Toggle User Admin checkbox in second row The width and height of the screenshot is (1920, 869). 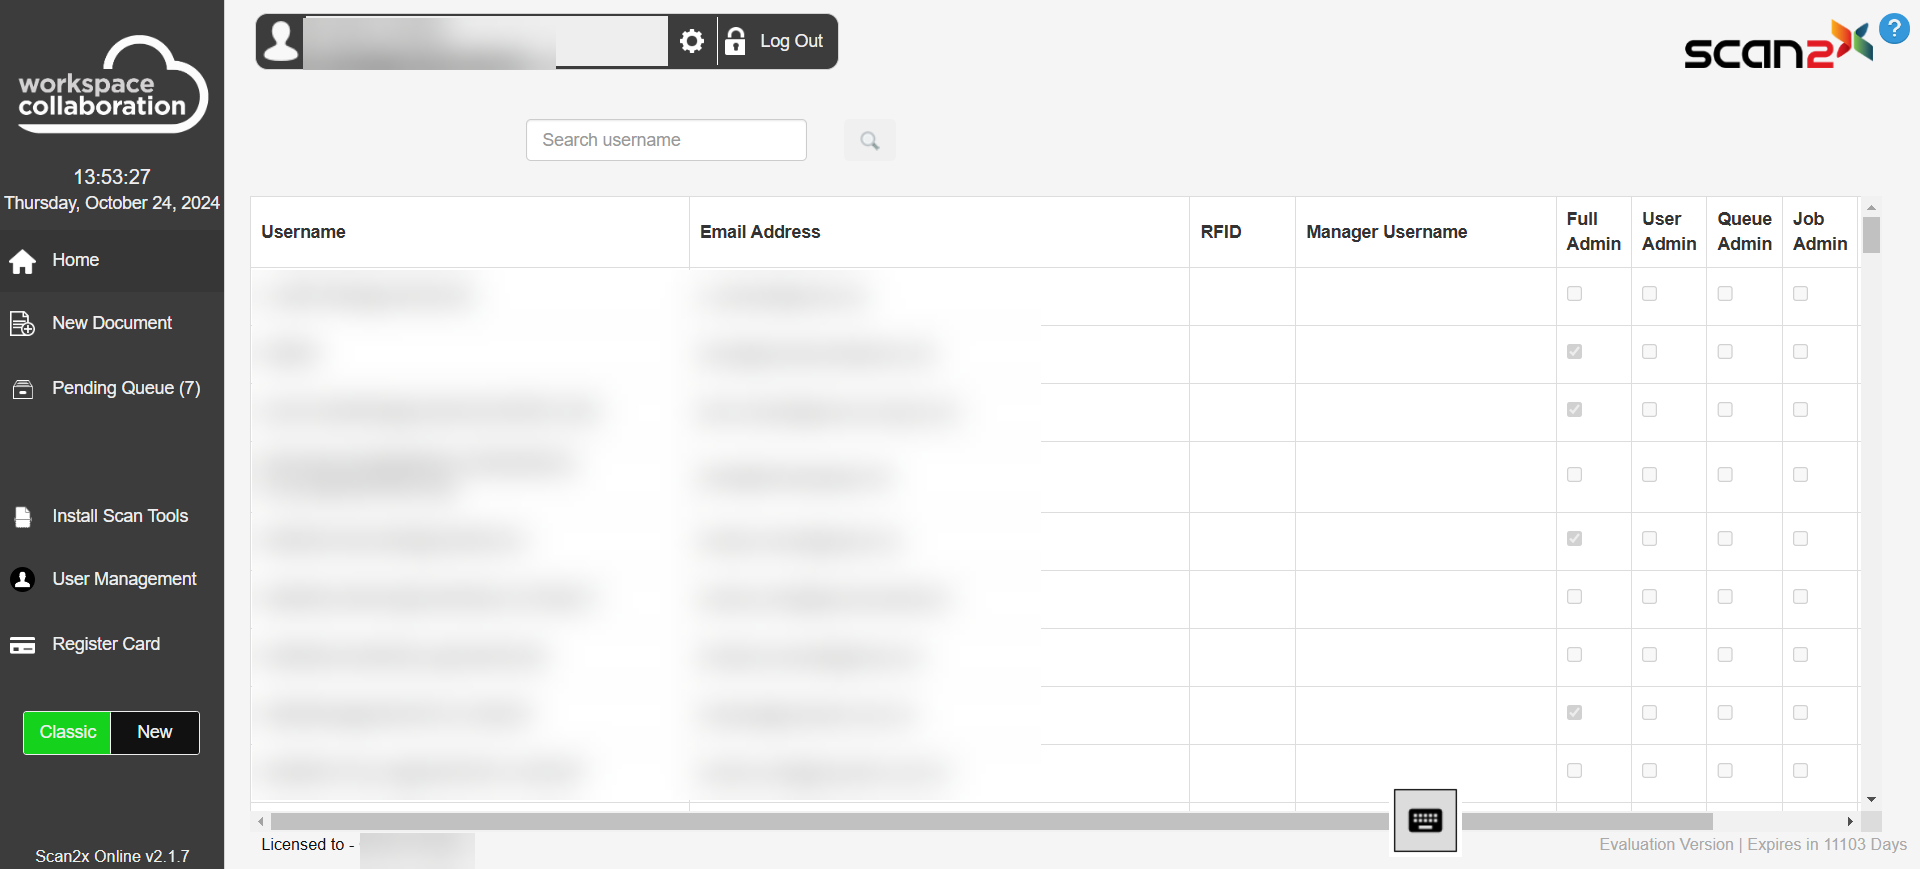point(1650,352)
